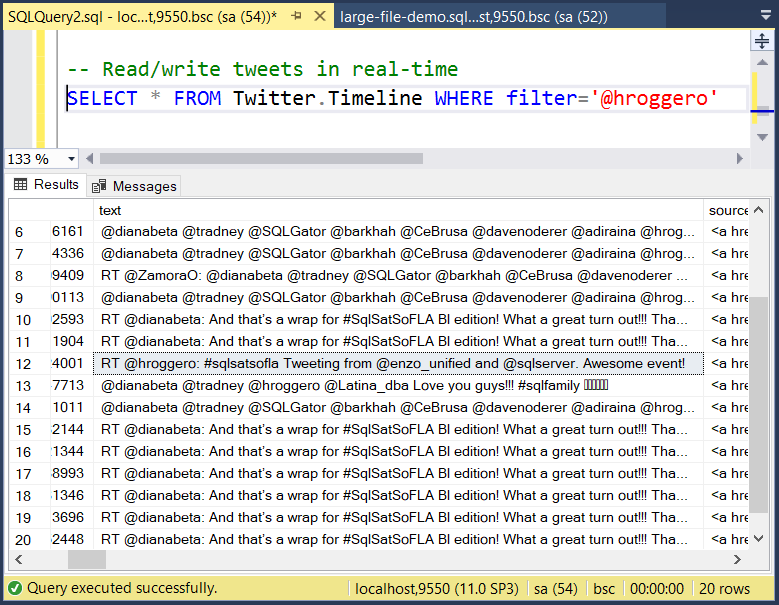Click the Messages tab icon
Image resolution: width=779 pixels, height=605 pixels.
(99, 186)
